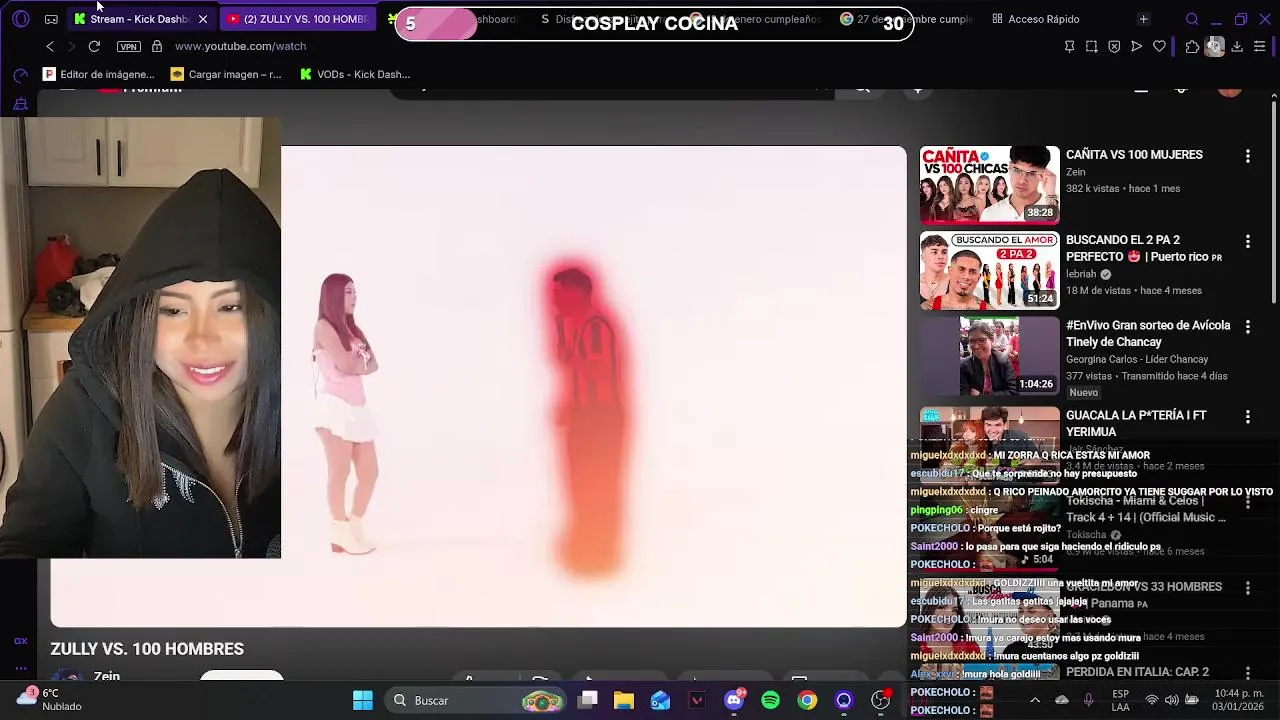The image size is (1280, 720).
Task: Open options menu for BUSCANDO EL 2 PA 2
Action: coord(1247,241)
